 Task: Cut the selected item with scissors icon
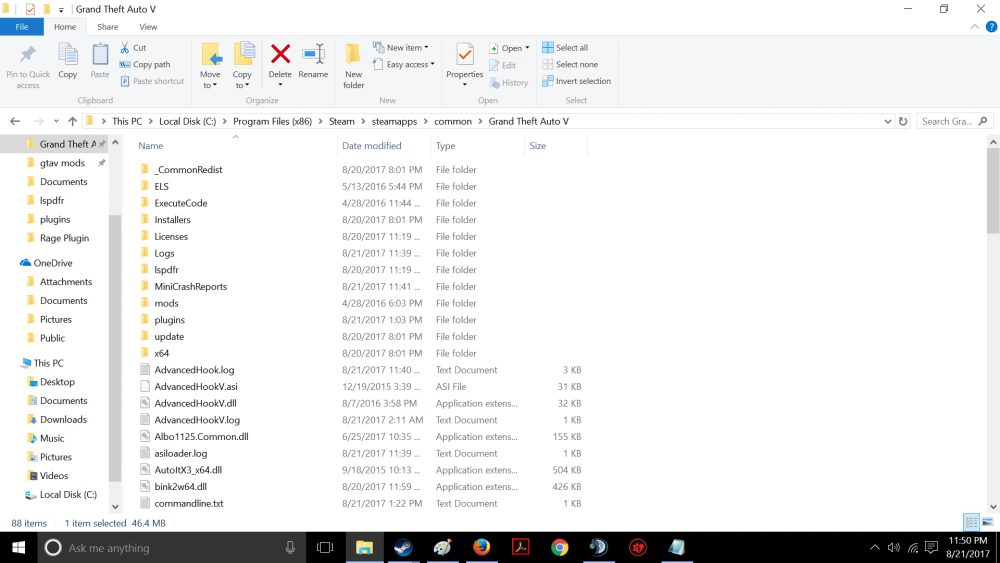133,48
